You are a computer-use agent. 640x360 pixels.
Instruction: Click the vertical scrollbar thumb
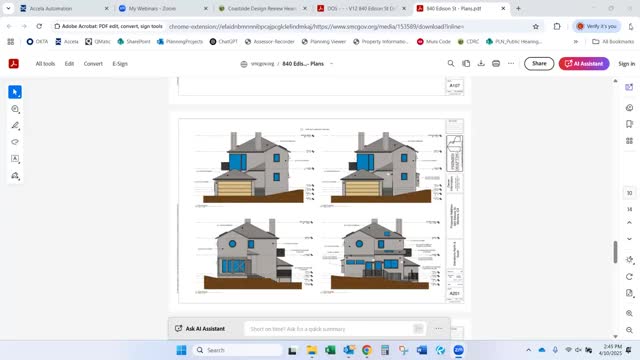tap(616, 252)
